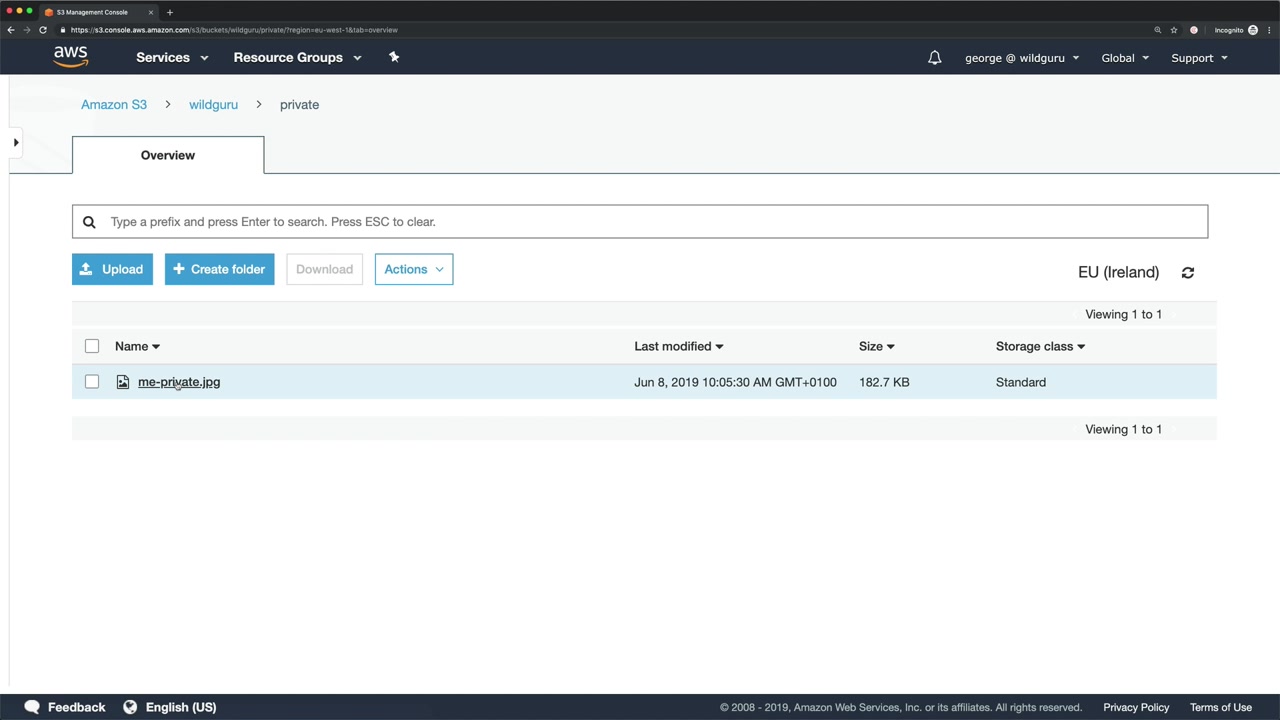Click the browser zoom magnifier icon
This screenshot has width=1280, height=720.
coord(1158,30)
